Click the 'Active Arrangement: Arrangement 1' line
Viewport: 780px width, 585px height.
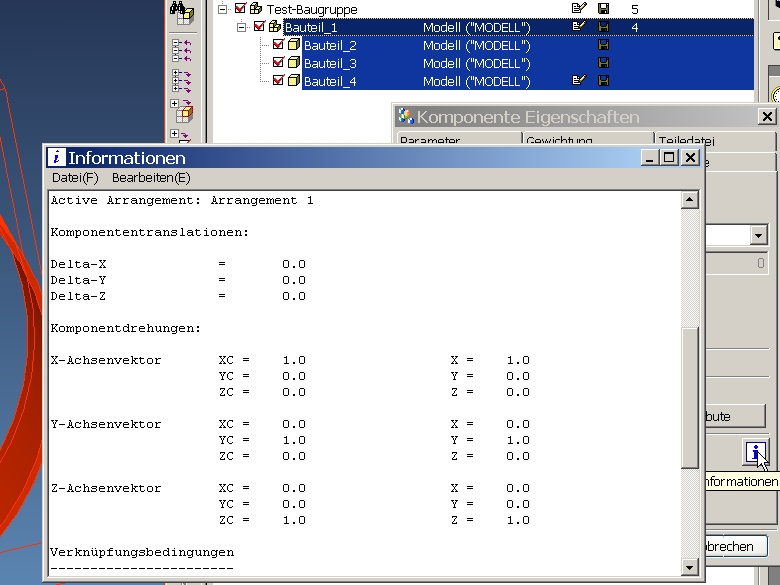pyautogui.click(x=182, y=200)
